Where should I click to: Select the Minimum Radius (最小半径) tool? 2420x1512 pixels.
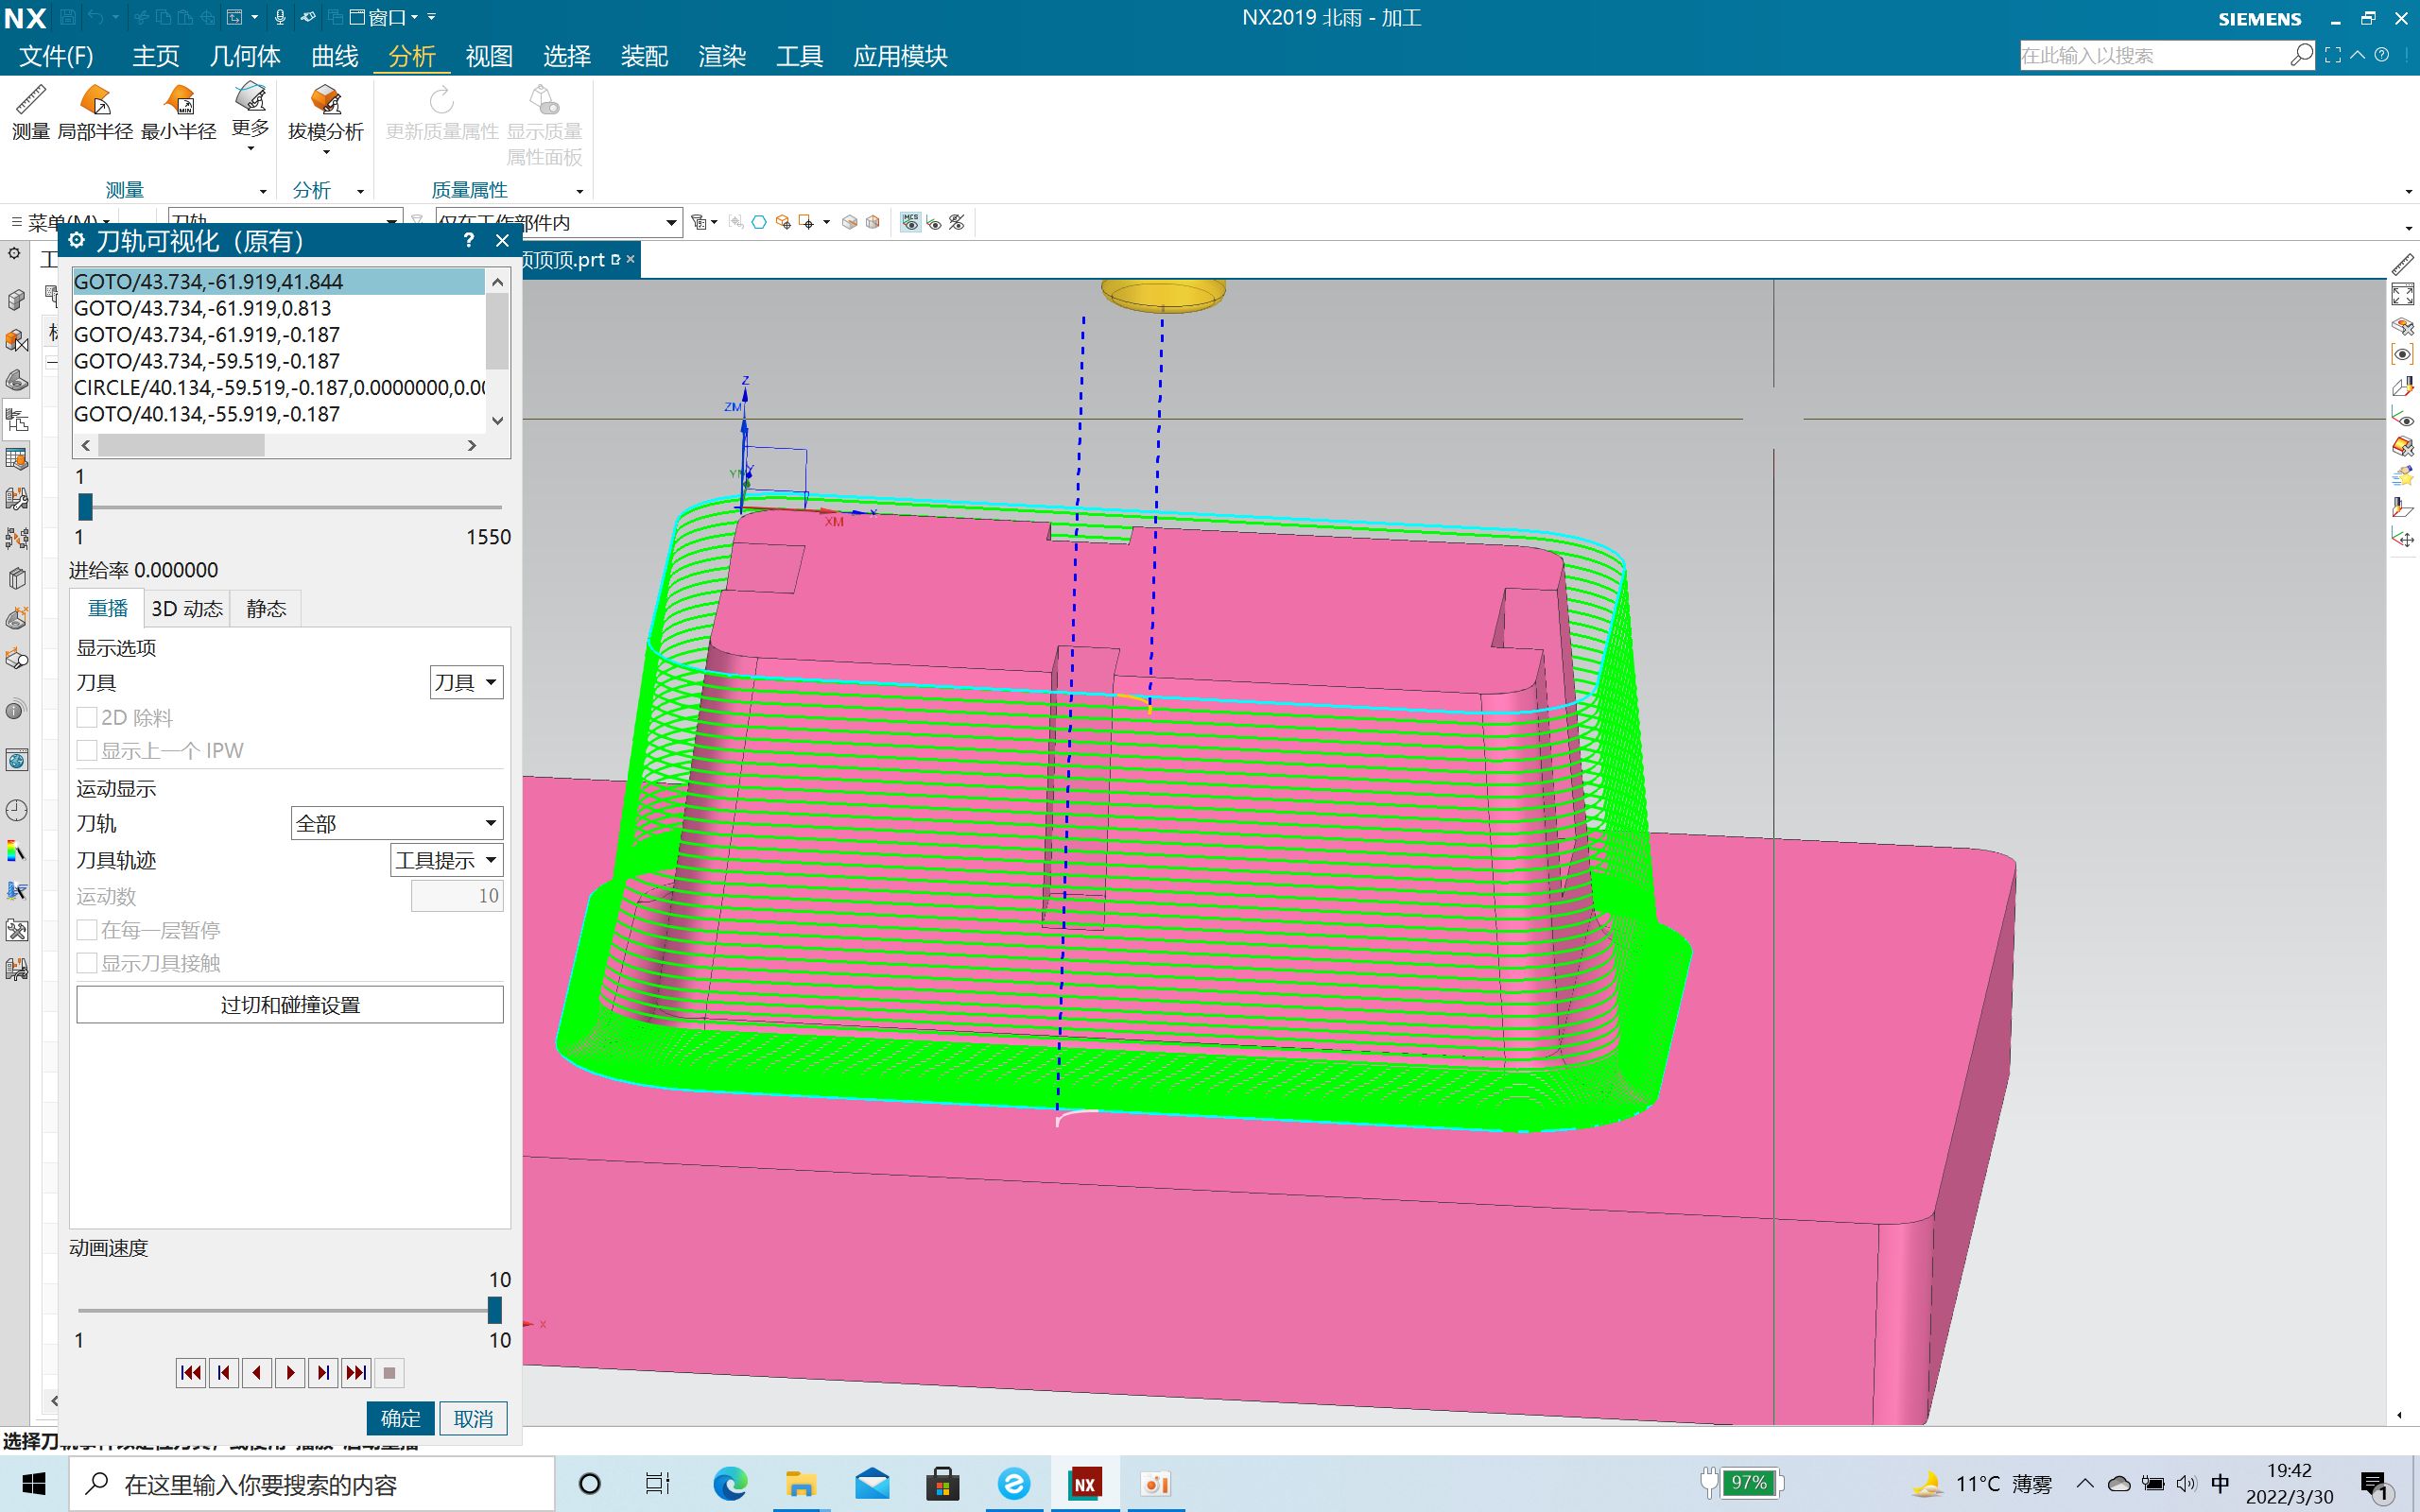(x=179, y=101)
